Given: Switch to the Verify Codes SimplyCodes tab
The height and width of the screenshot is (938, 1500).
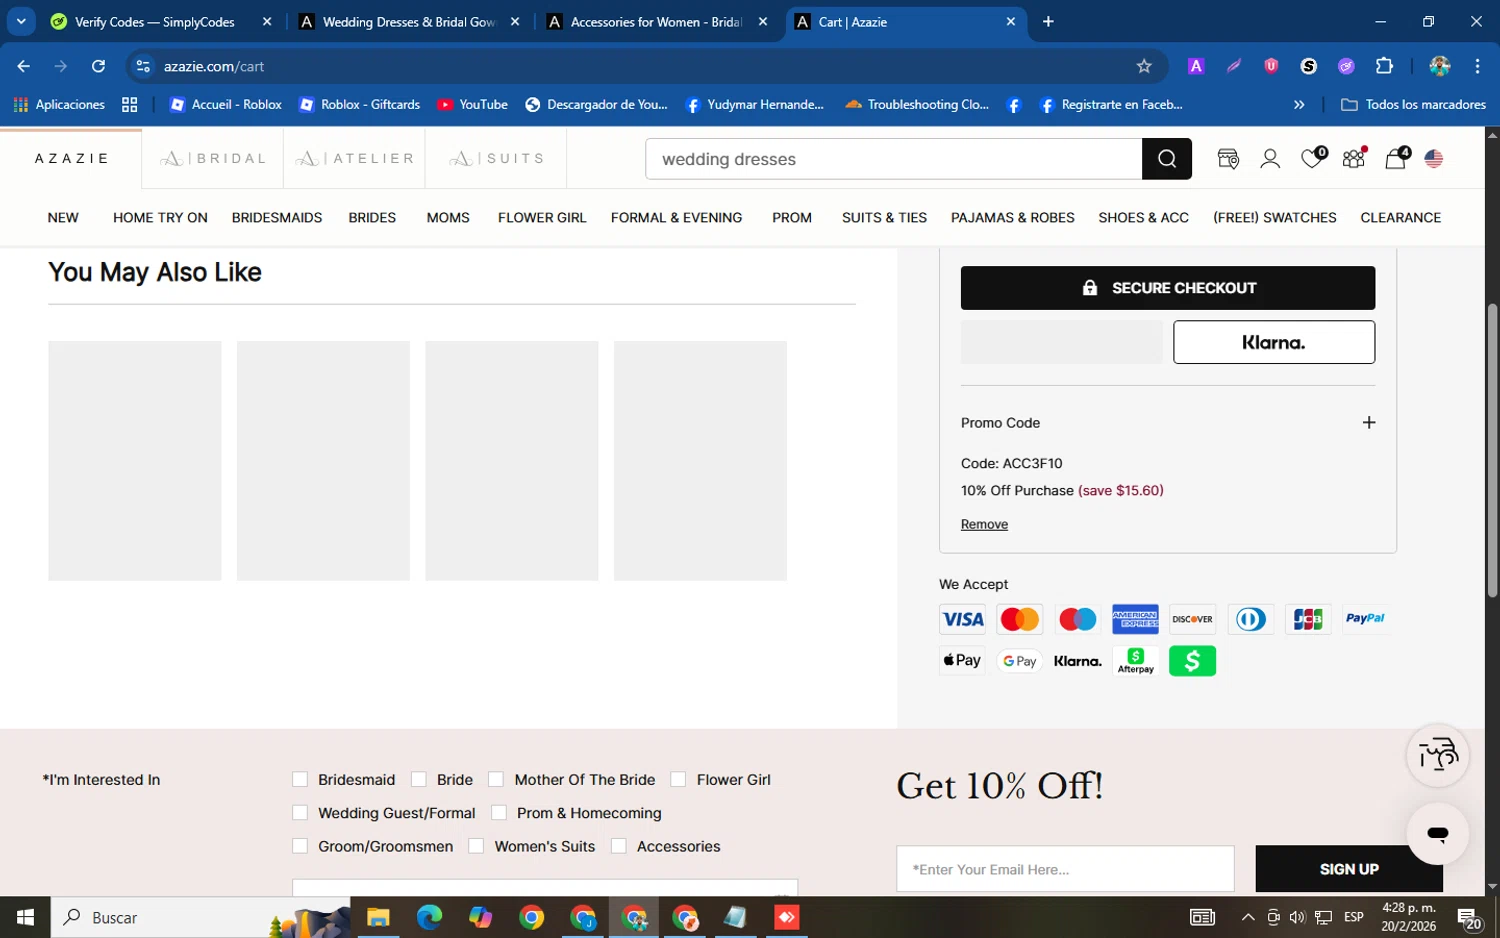Looking at the screenshot, I should point(160,21).
